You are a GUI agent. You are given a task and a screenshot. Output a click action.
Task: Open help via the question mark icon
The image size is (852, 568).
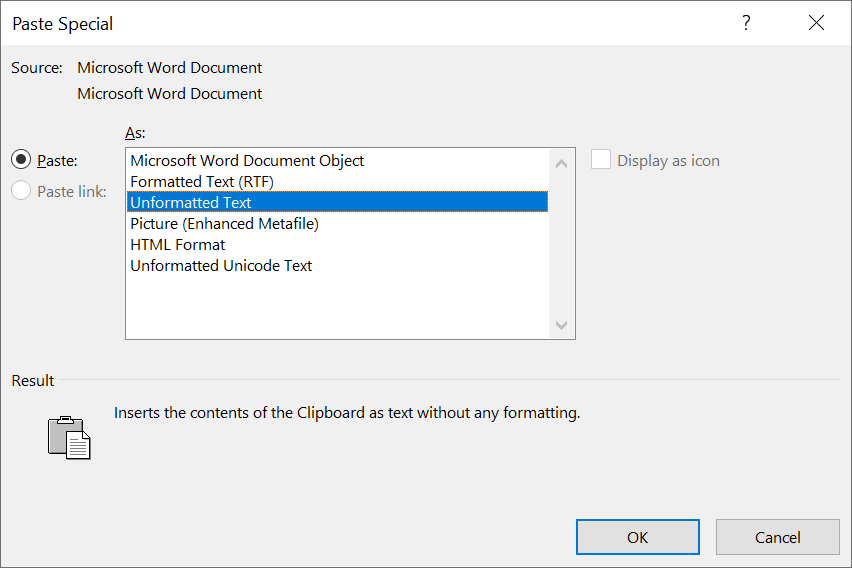tap(747, 23)
